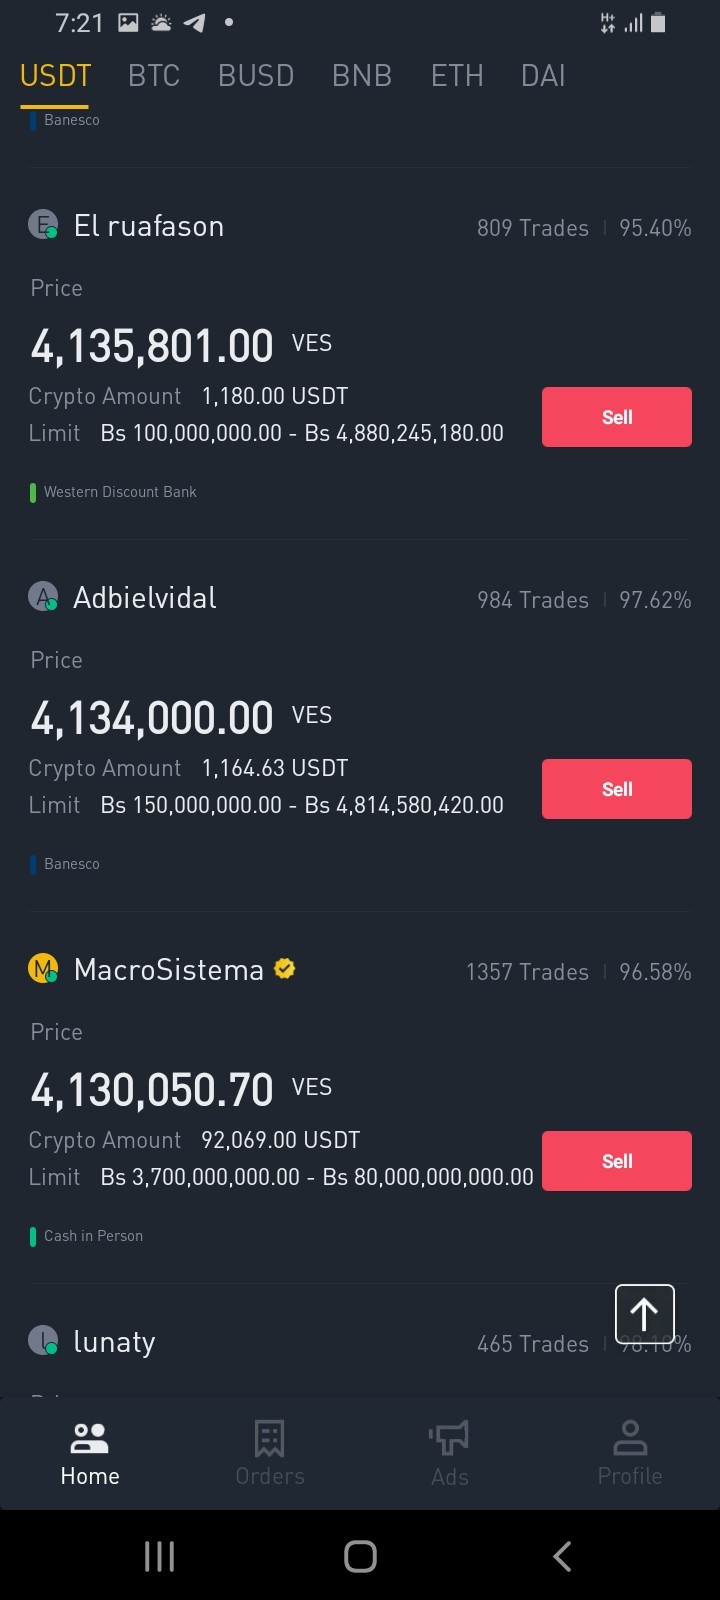The width and height of the screenshot is (720, 1600).
Task: Open the Ads megaphone icon
Action: pyautogui.click(x=449, y=1438)
